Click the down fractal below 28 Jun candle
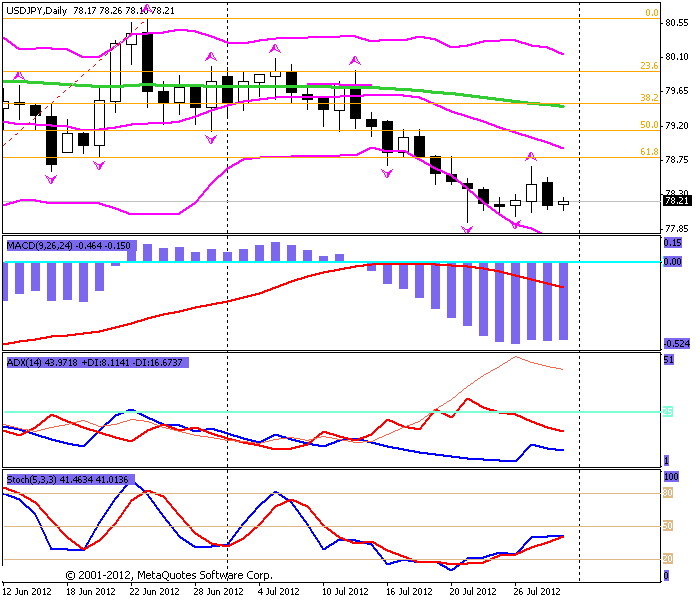 tap(211, 140)
